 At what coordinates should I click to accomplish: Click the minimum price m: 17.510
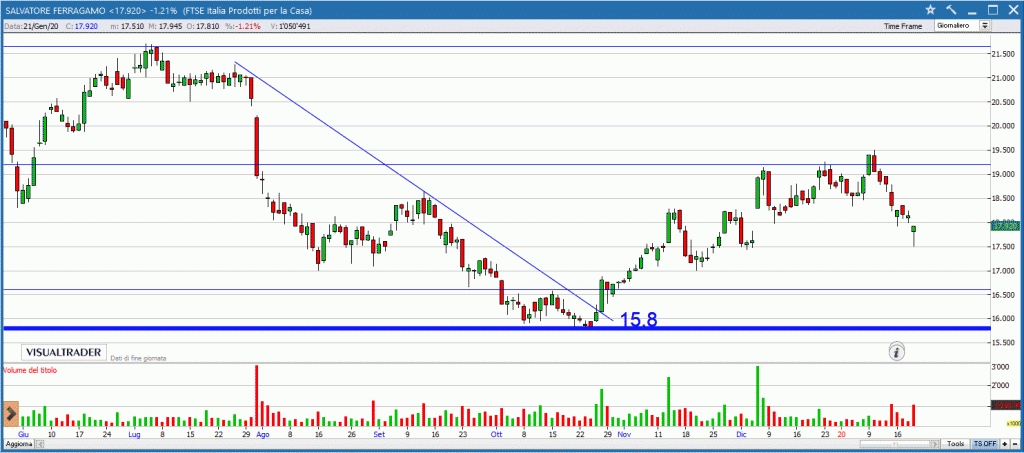tap(127, 26)
